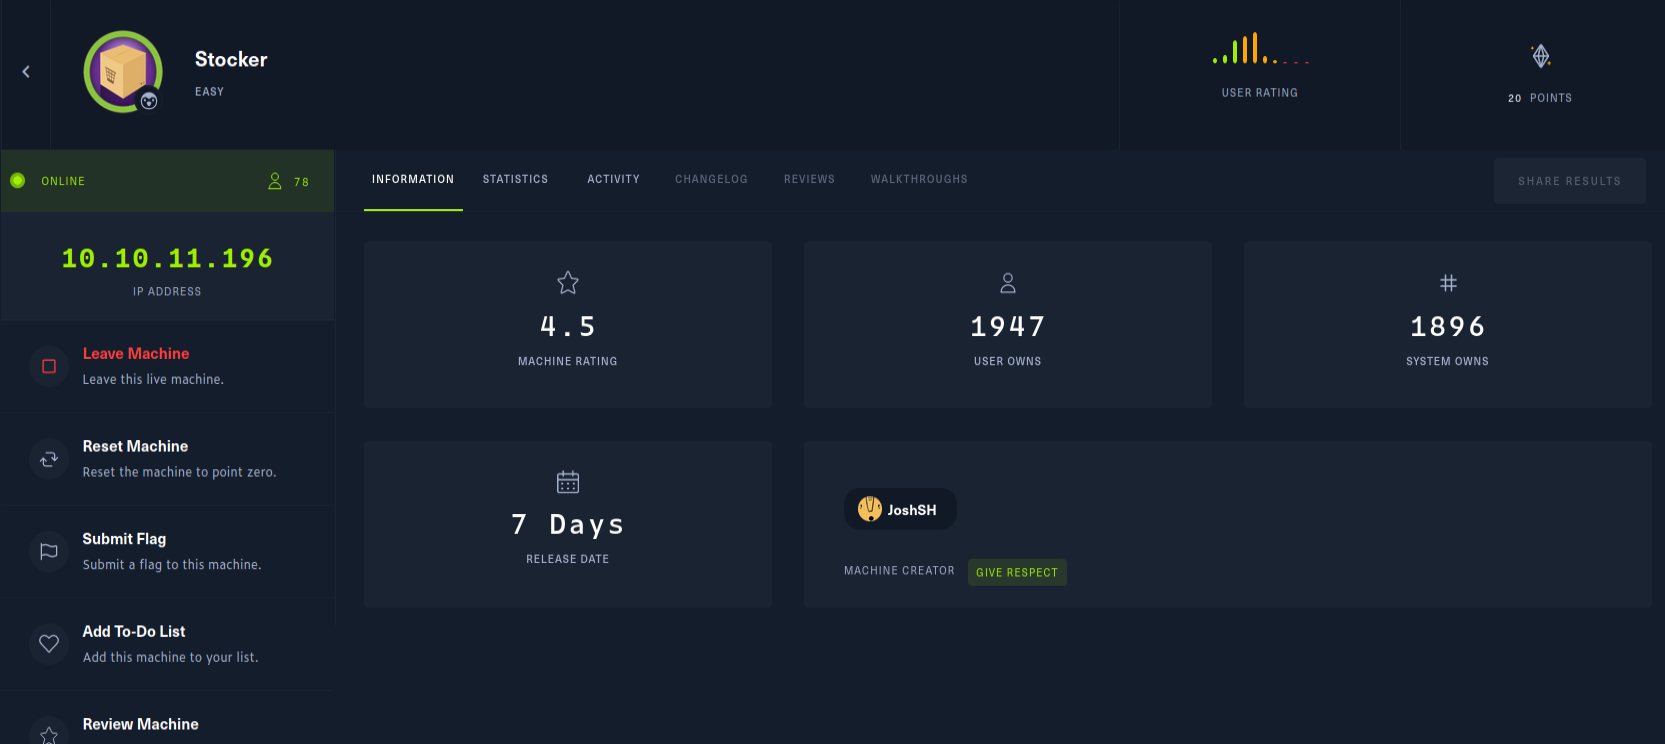Open the Stocker machine avatar image
Screen dimensions: 1665x744
[123, 71]
